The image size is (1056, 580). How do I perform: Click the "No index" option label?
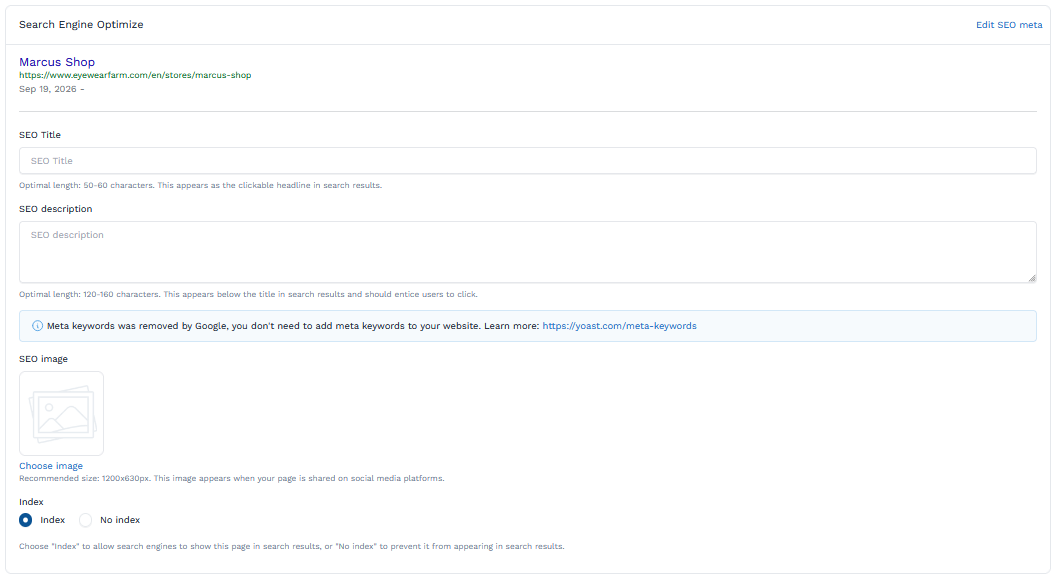coord(120,520)
